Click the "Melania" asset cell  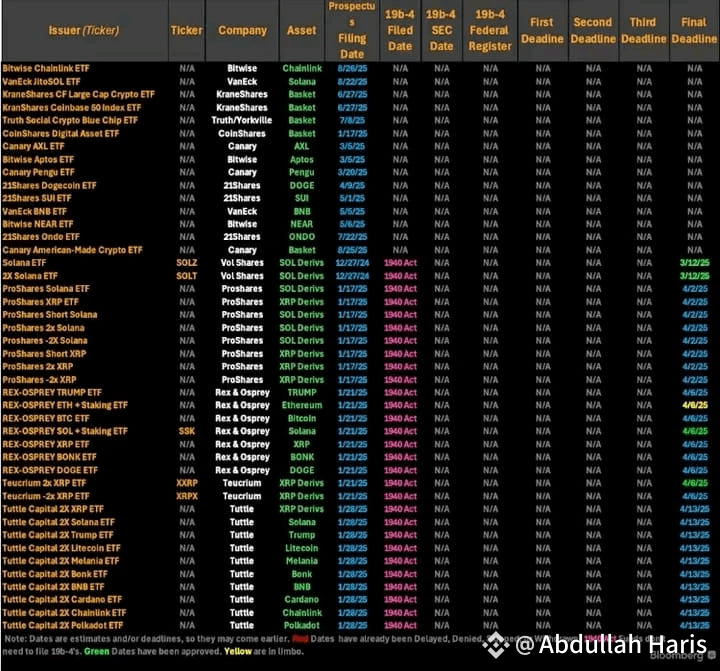(302, 561)
